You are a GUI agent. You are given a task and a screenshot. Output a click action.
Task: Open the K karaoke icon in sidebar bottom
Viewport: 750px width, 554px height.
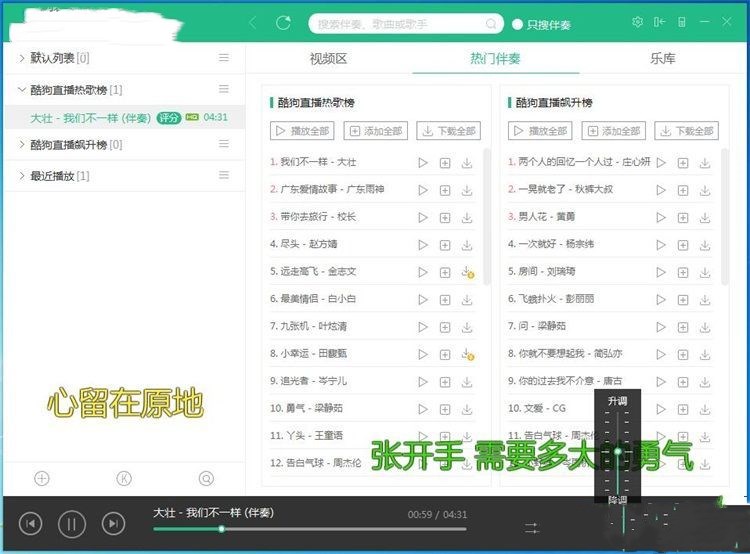[x=124, y=478]
